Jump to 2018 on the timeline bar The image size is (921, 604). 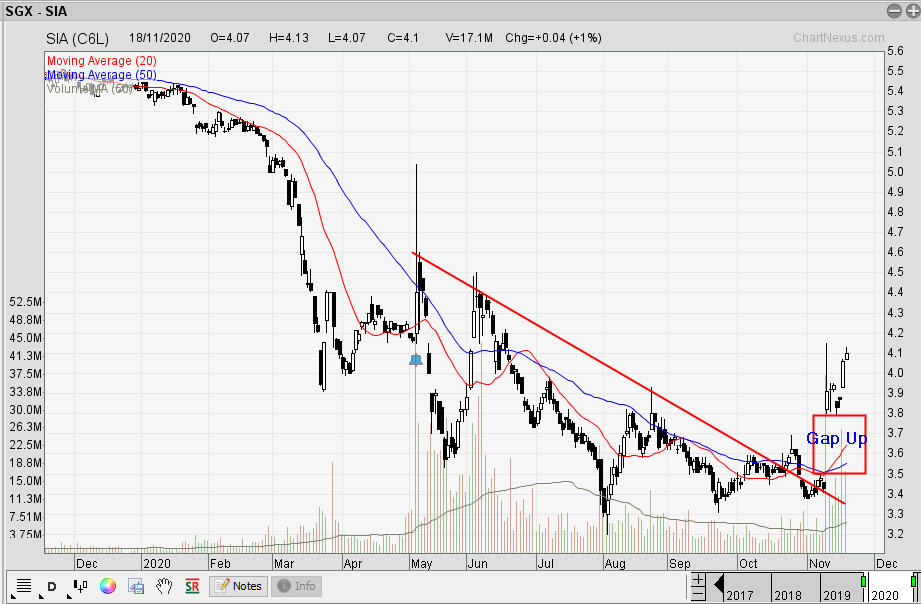[x=788, y=595]
